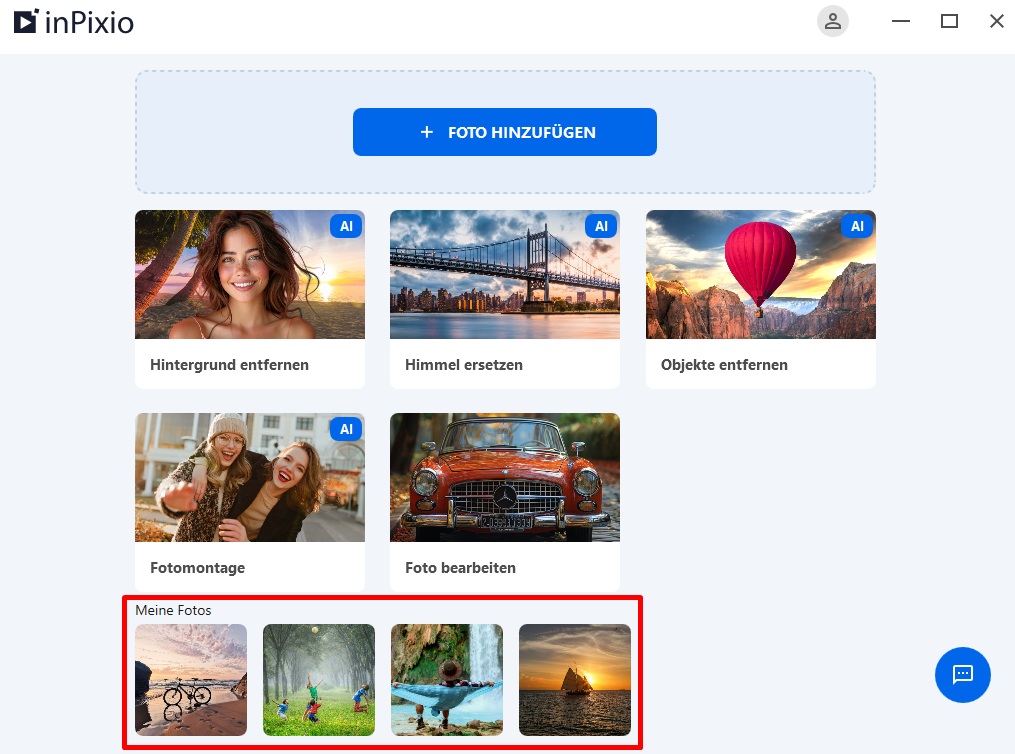Click AI badge on Himmel ersetzen card
Screen dimensions: 1015x754
point(601,226)
